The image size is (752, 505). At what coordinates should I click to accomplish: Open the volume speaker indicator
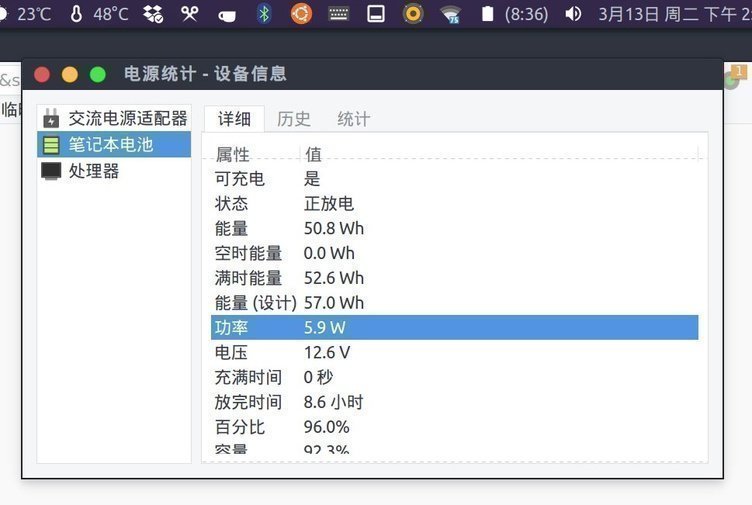(573, 14)
